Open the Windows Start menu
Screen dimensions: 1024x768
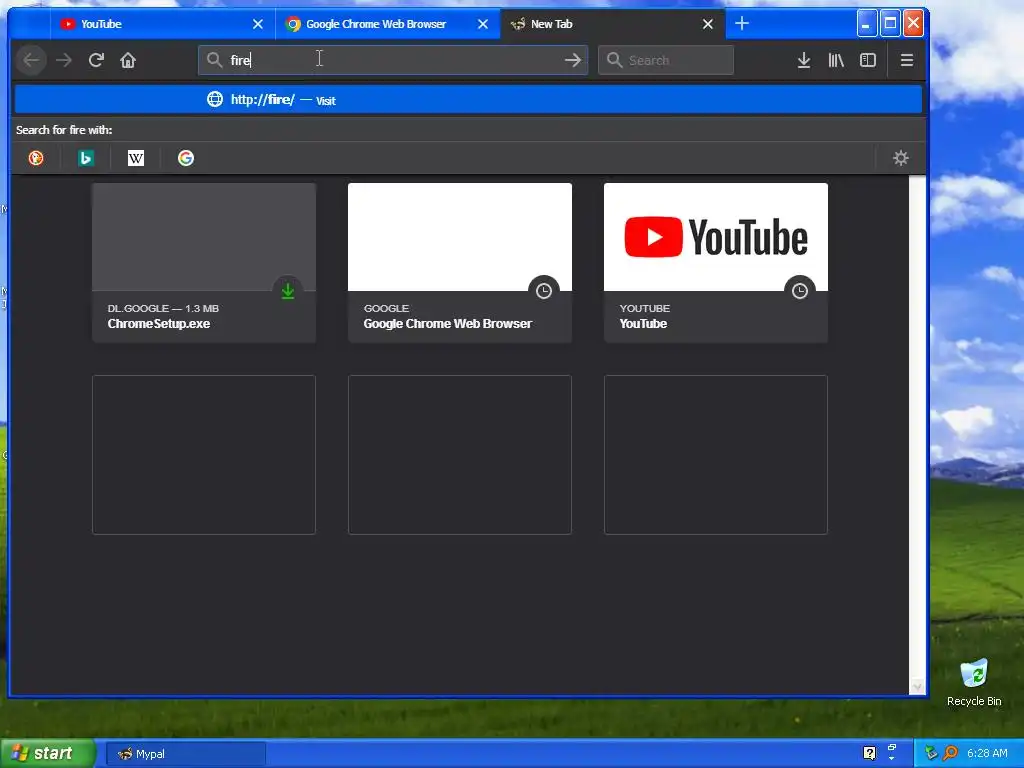(47, 754)
